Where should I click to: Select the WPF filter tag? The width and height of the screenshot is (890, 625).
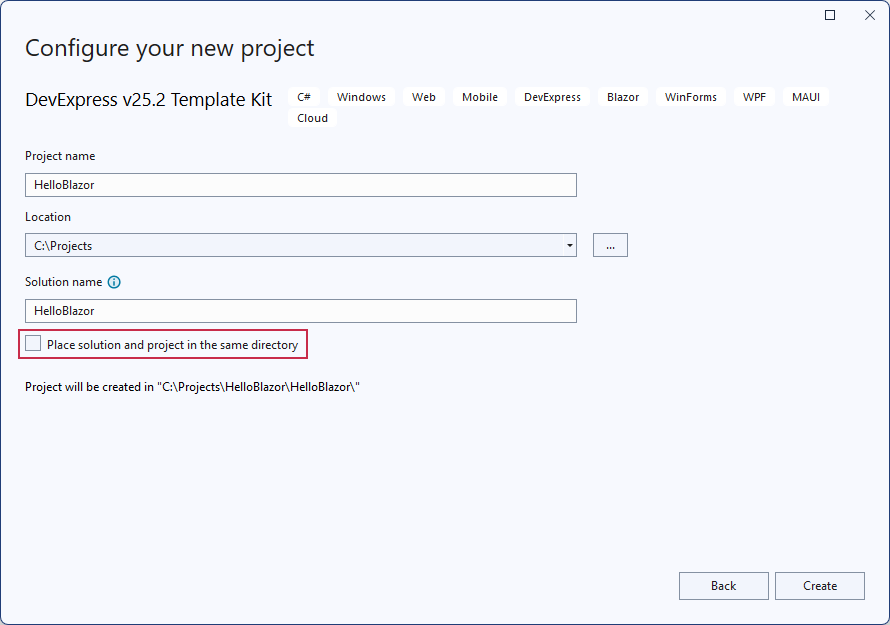(754, 97)
